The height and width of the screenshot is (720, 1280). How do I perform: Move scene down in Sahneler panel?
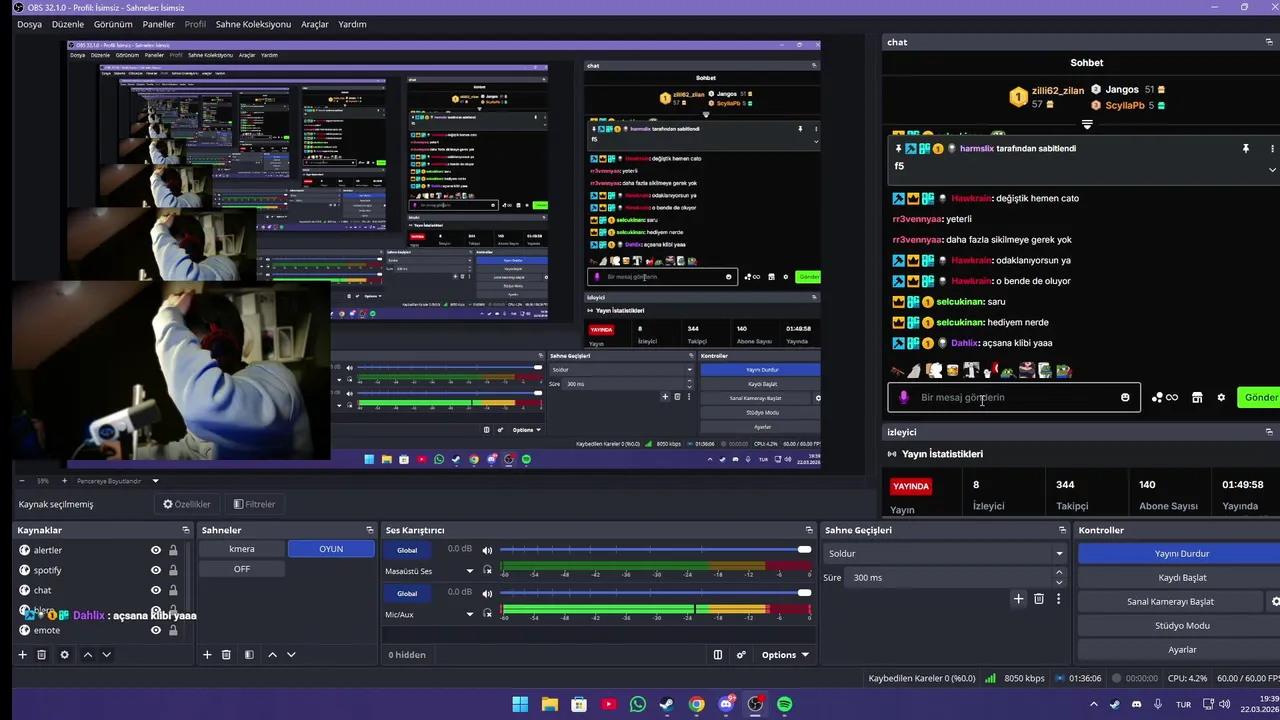click(x=291, y=655)
